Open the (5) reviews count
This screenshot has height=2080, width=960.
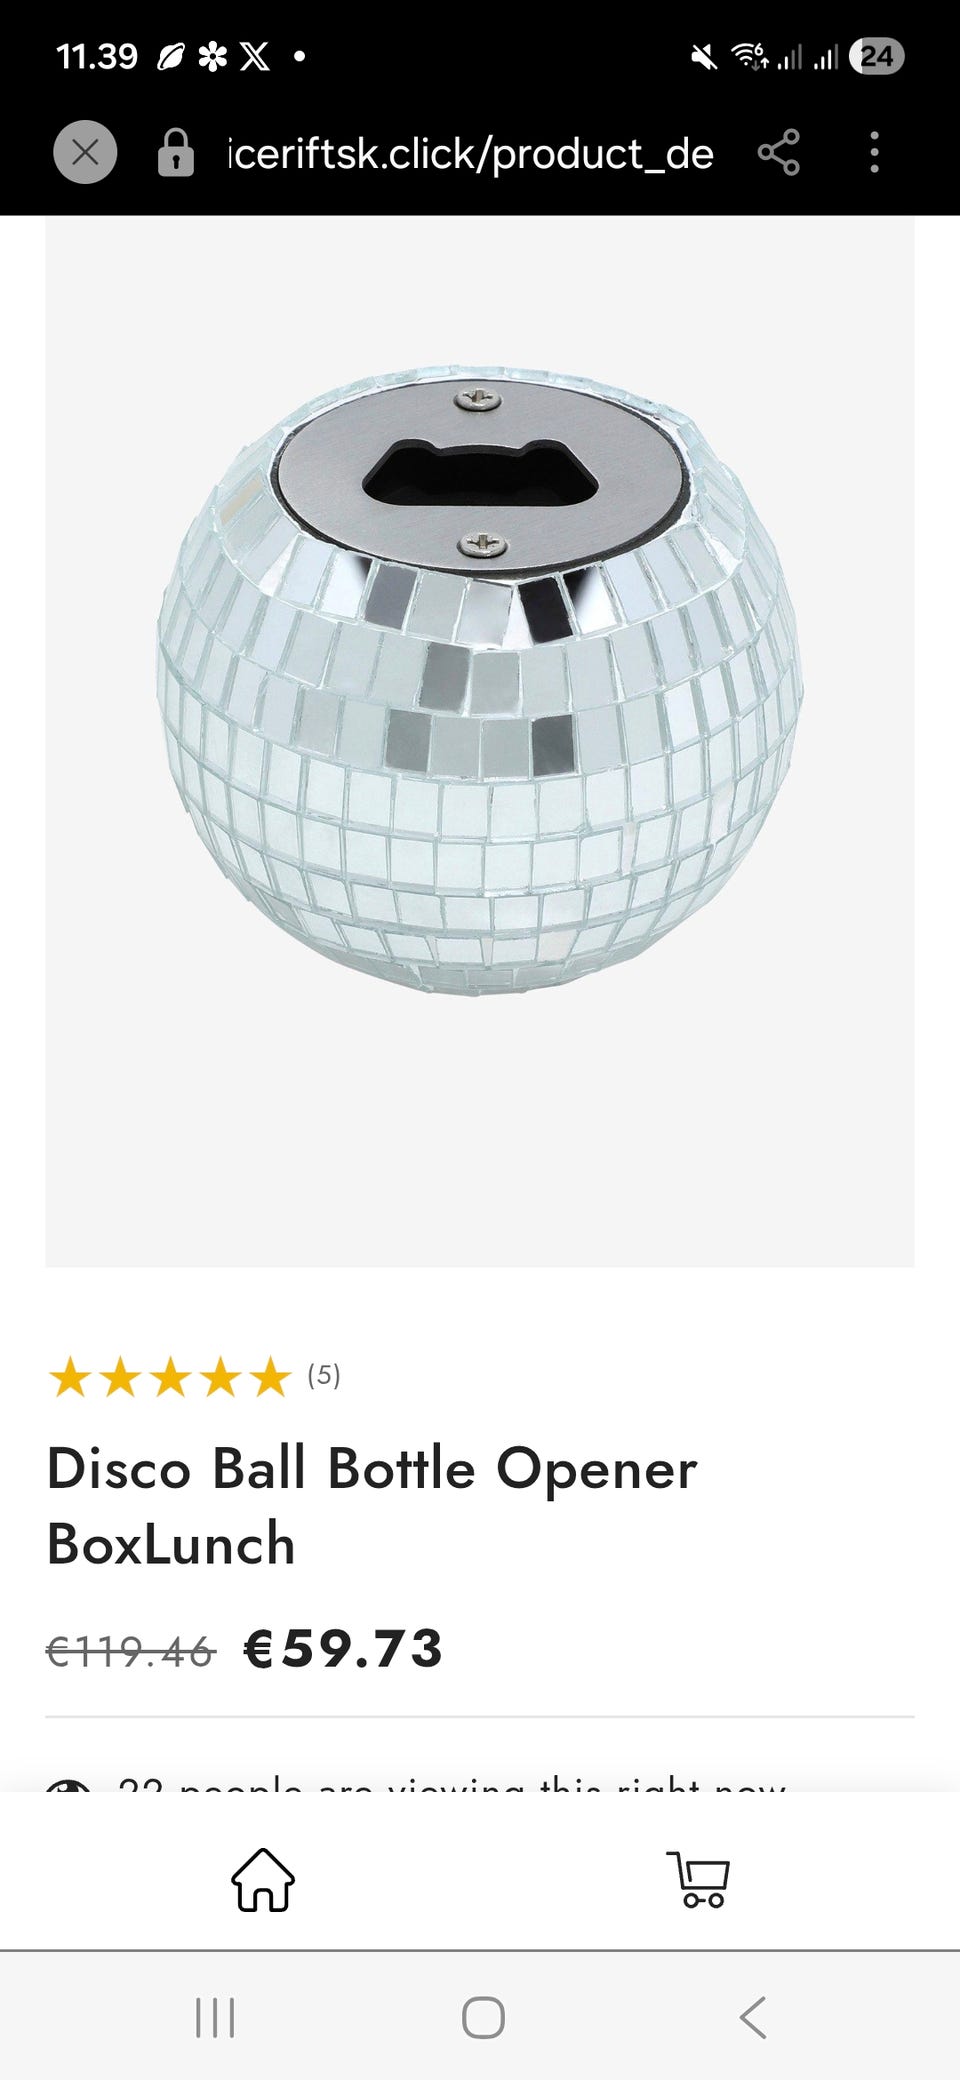coord(324,1376)
